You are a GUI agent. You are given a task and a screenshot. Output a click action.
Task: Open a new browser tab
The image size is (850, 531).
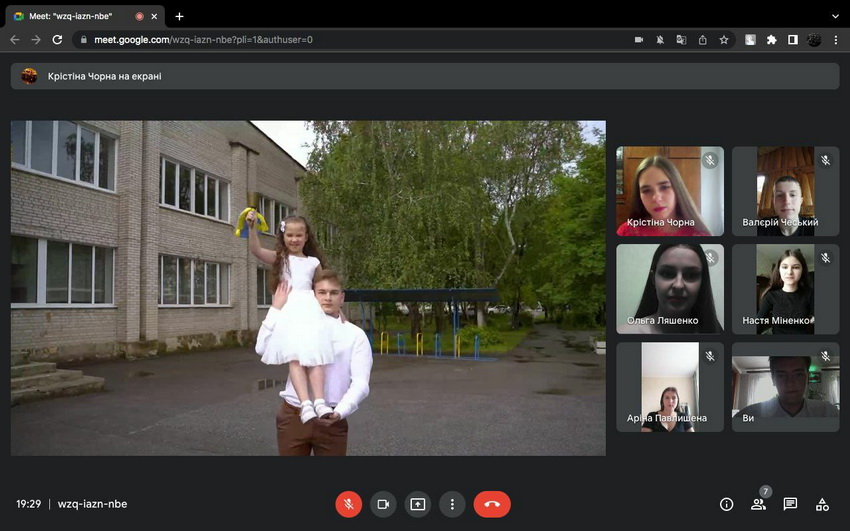[x=179, y=16]
